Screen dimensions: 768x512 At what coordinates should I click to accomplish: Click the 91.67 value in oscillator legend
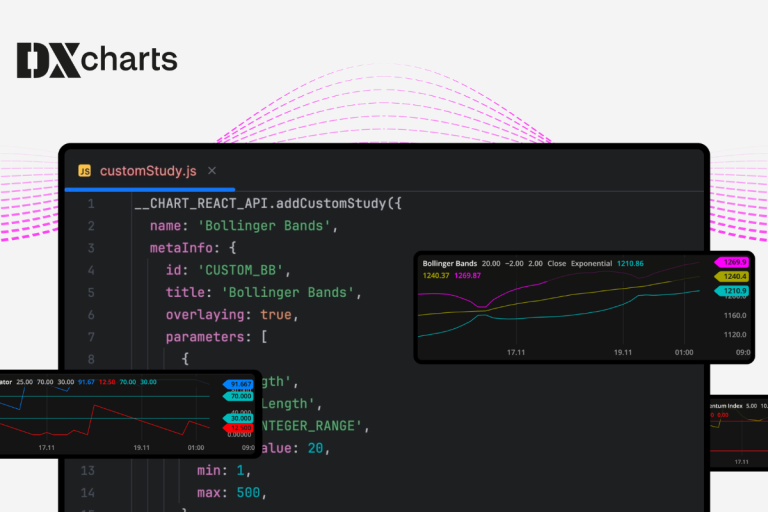click(86, 382)
